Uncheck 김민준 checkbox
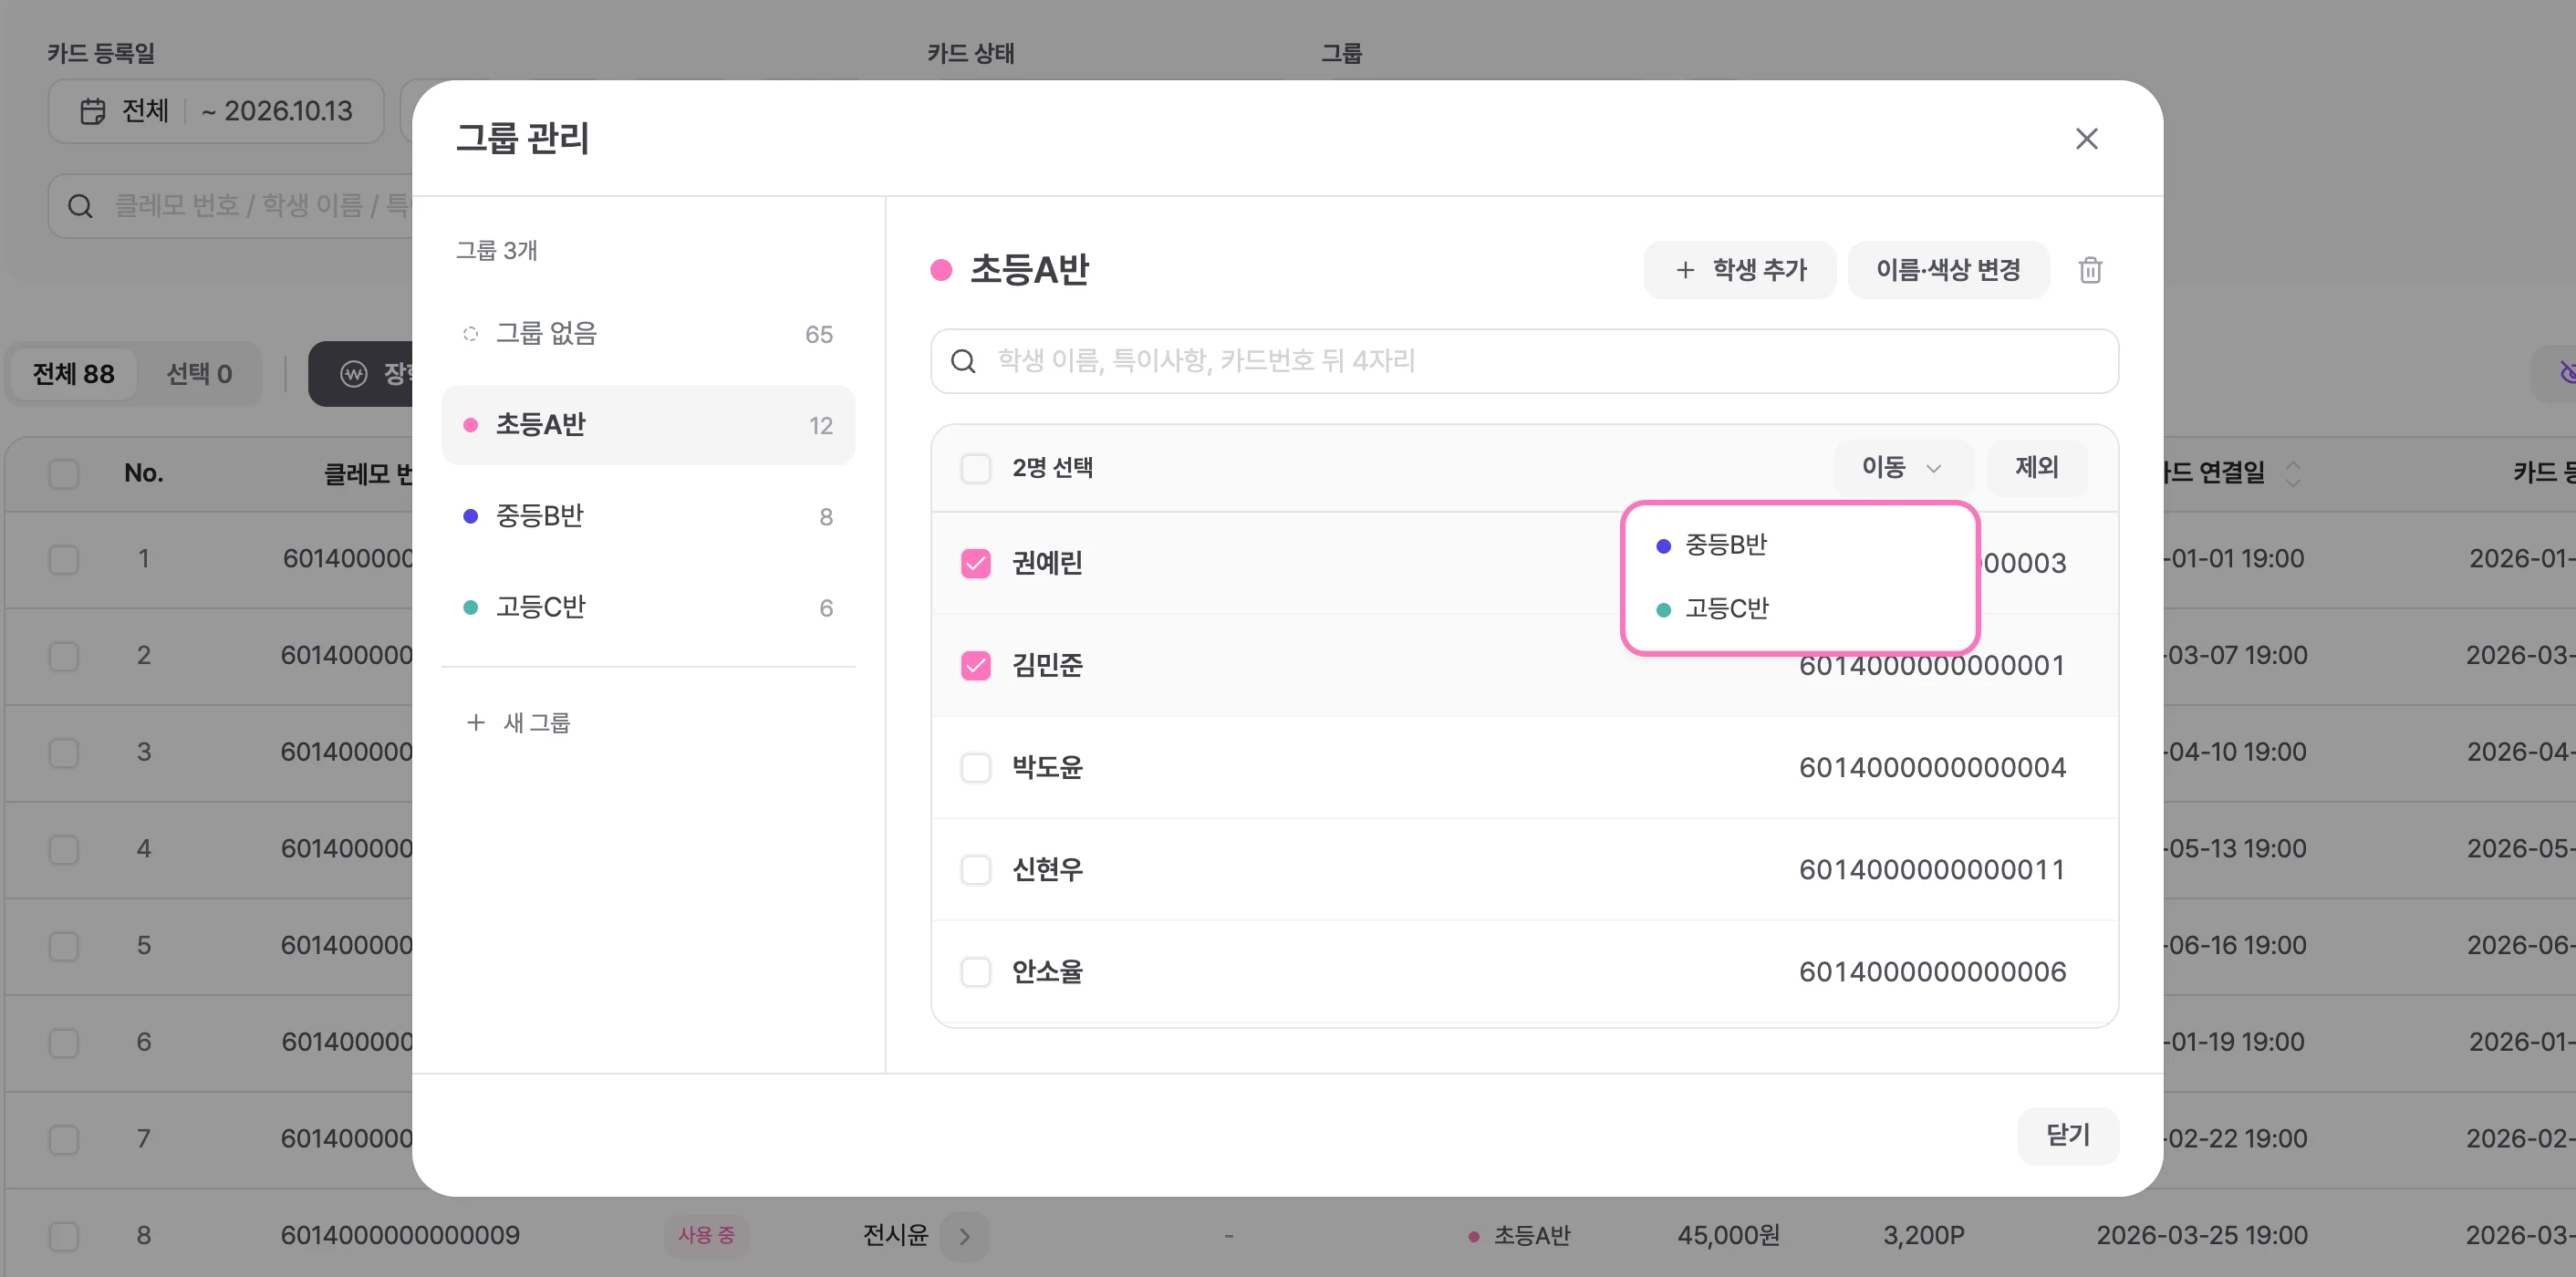2576x1277 pixels. [x=975, y=665]
